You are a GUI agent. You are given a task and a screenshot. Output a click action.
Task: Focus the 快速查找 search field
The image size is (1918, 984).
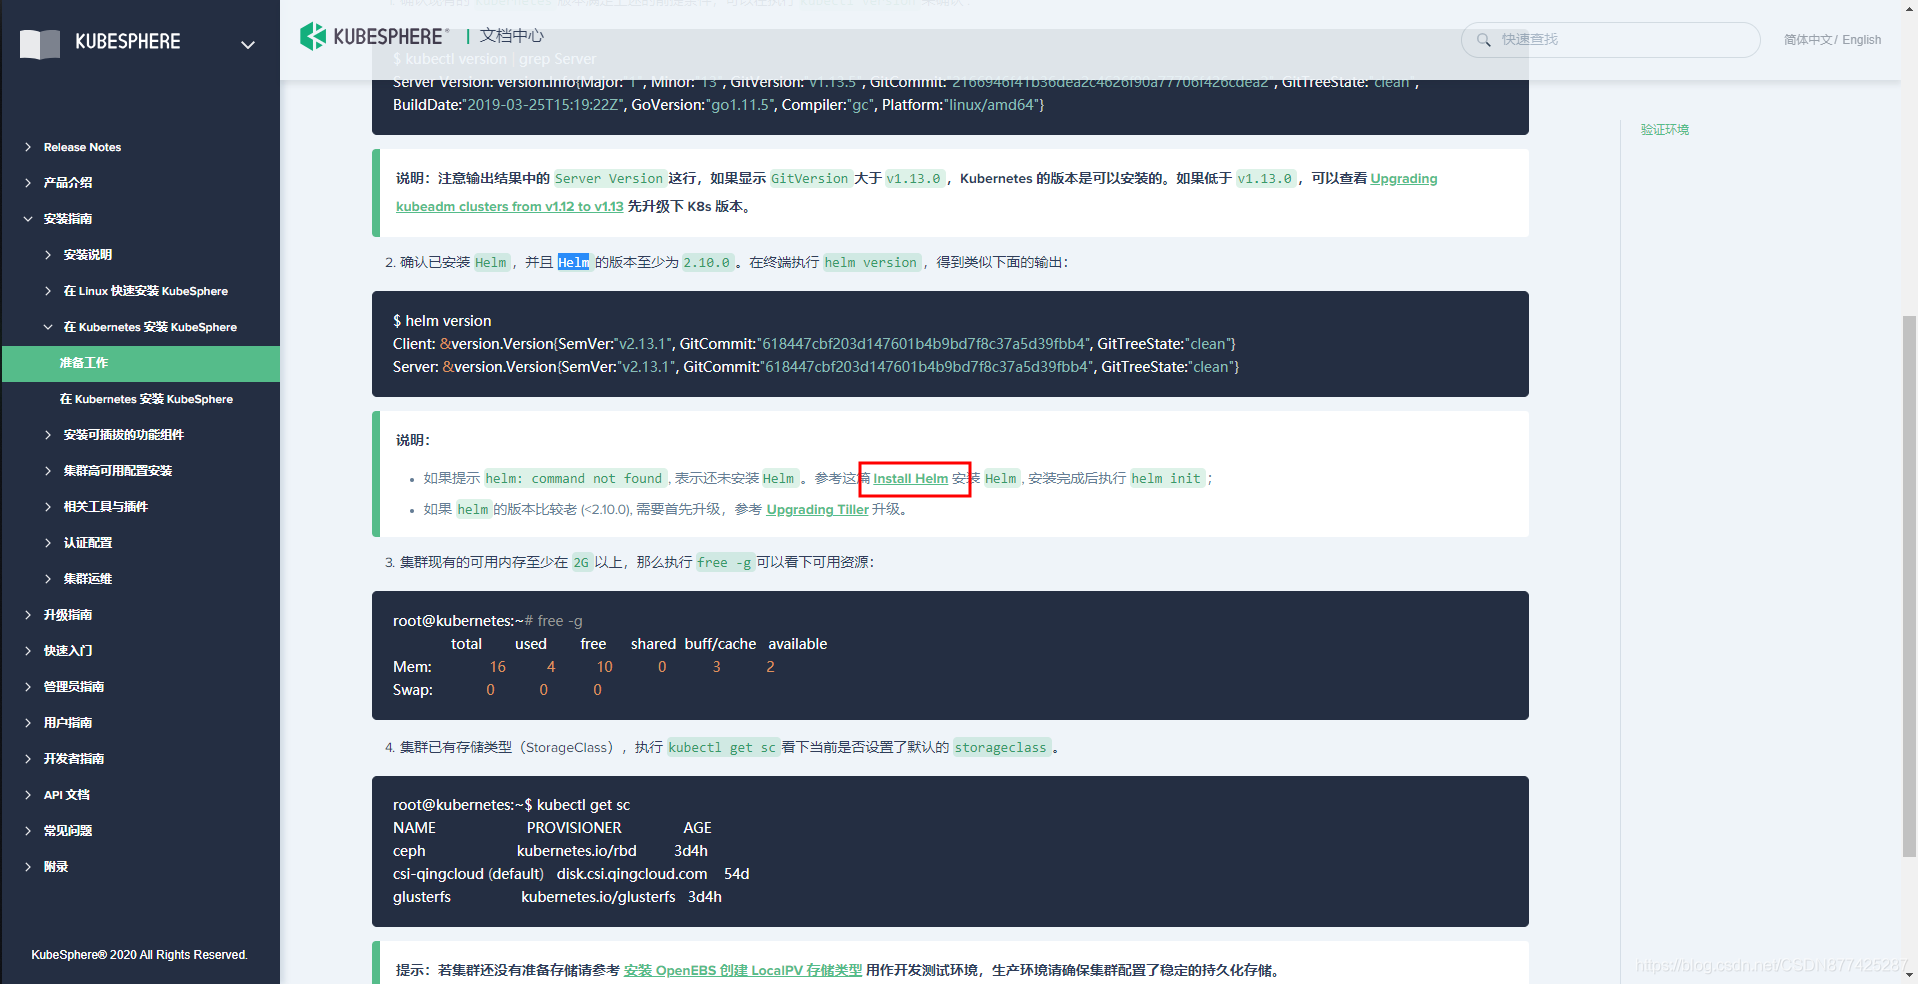1610,40
